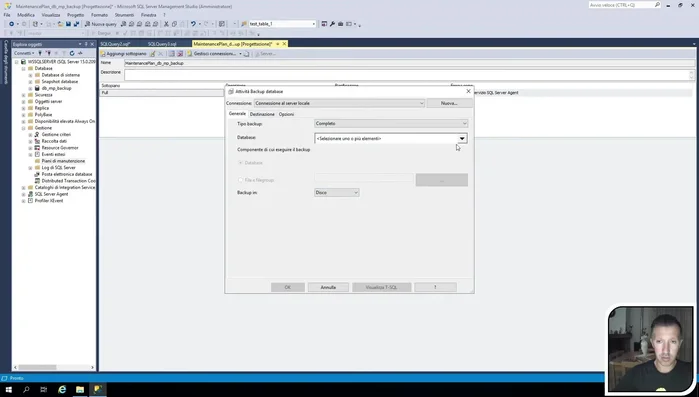The image size is (699, 397).
Task: Click the Gestione criteri icon in tree
Action: pyautogui.click(x=37, y=135)
